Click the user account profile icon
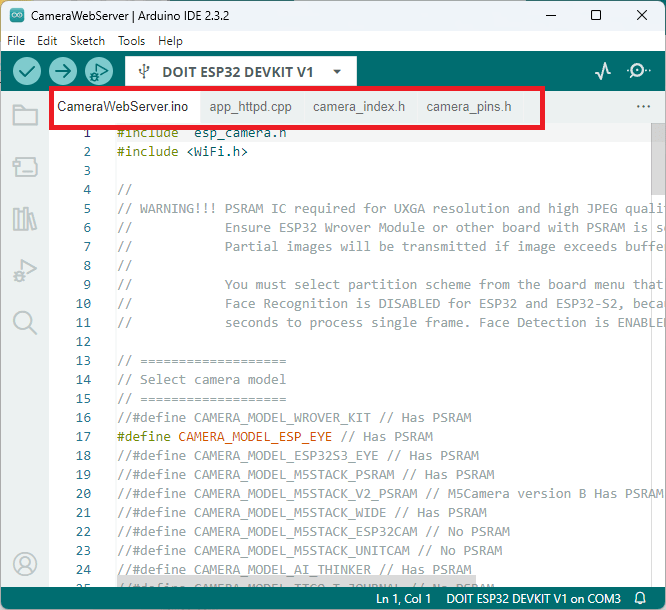 point(25,565)
